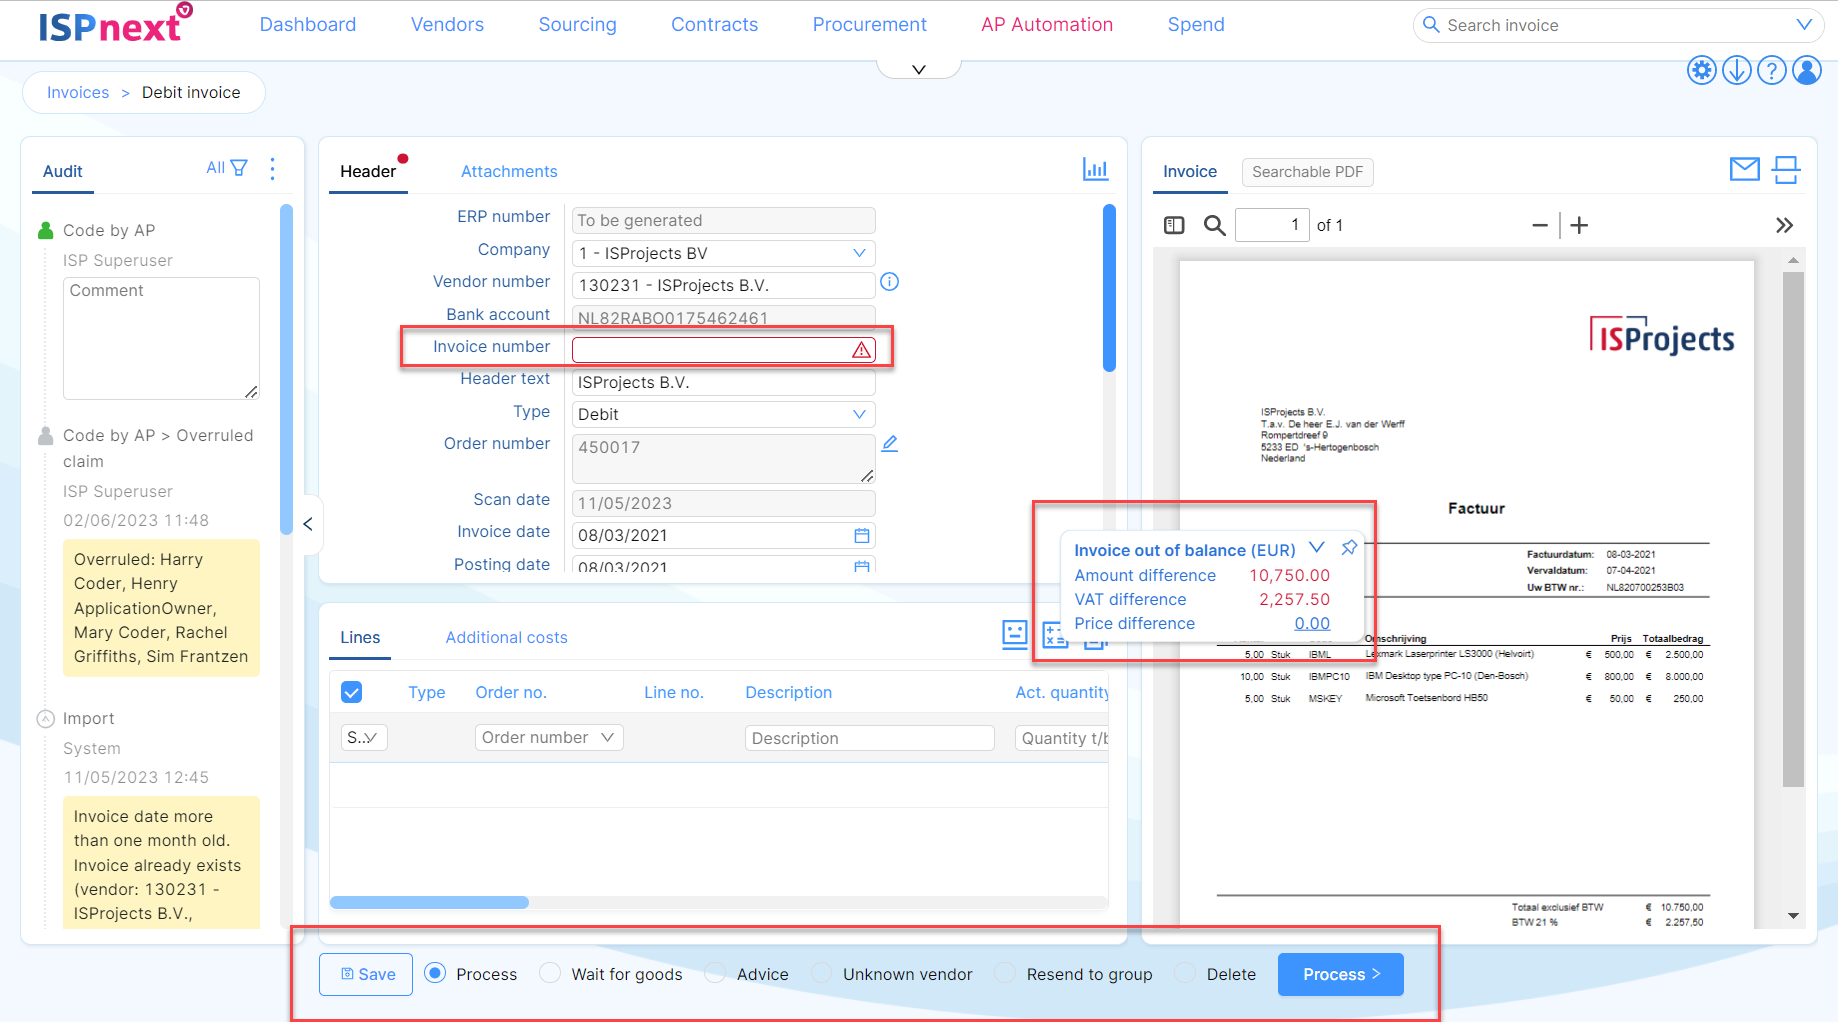1838x1022 pixels.
Task: Click the All filter link in Audit
Action: [215, 168]
